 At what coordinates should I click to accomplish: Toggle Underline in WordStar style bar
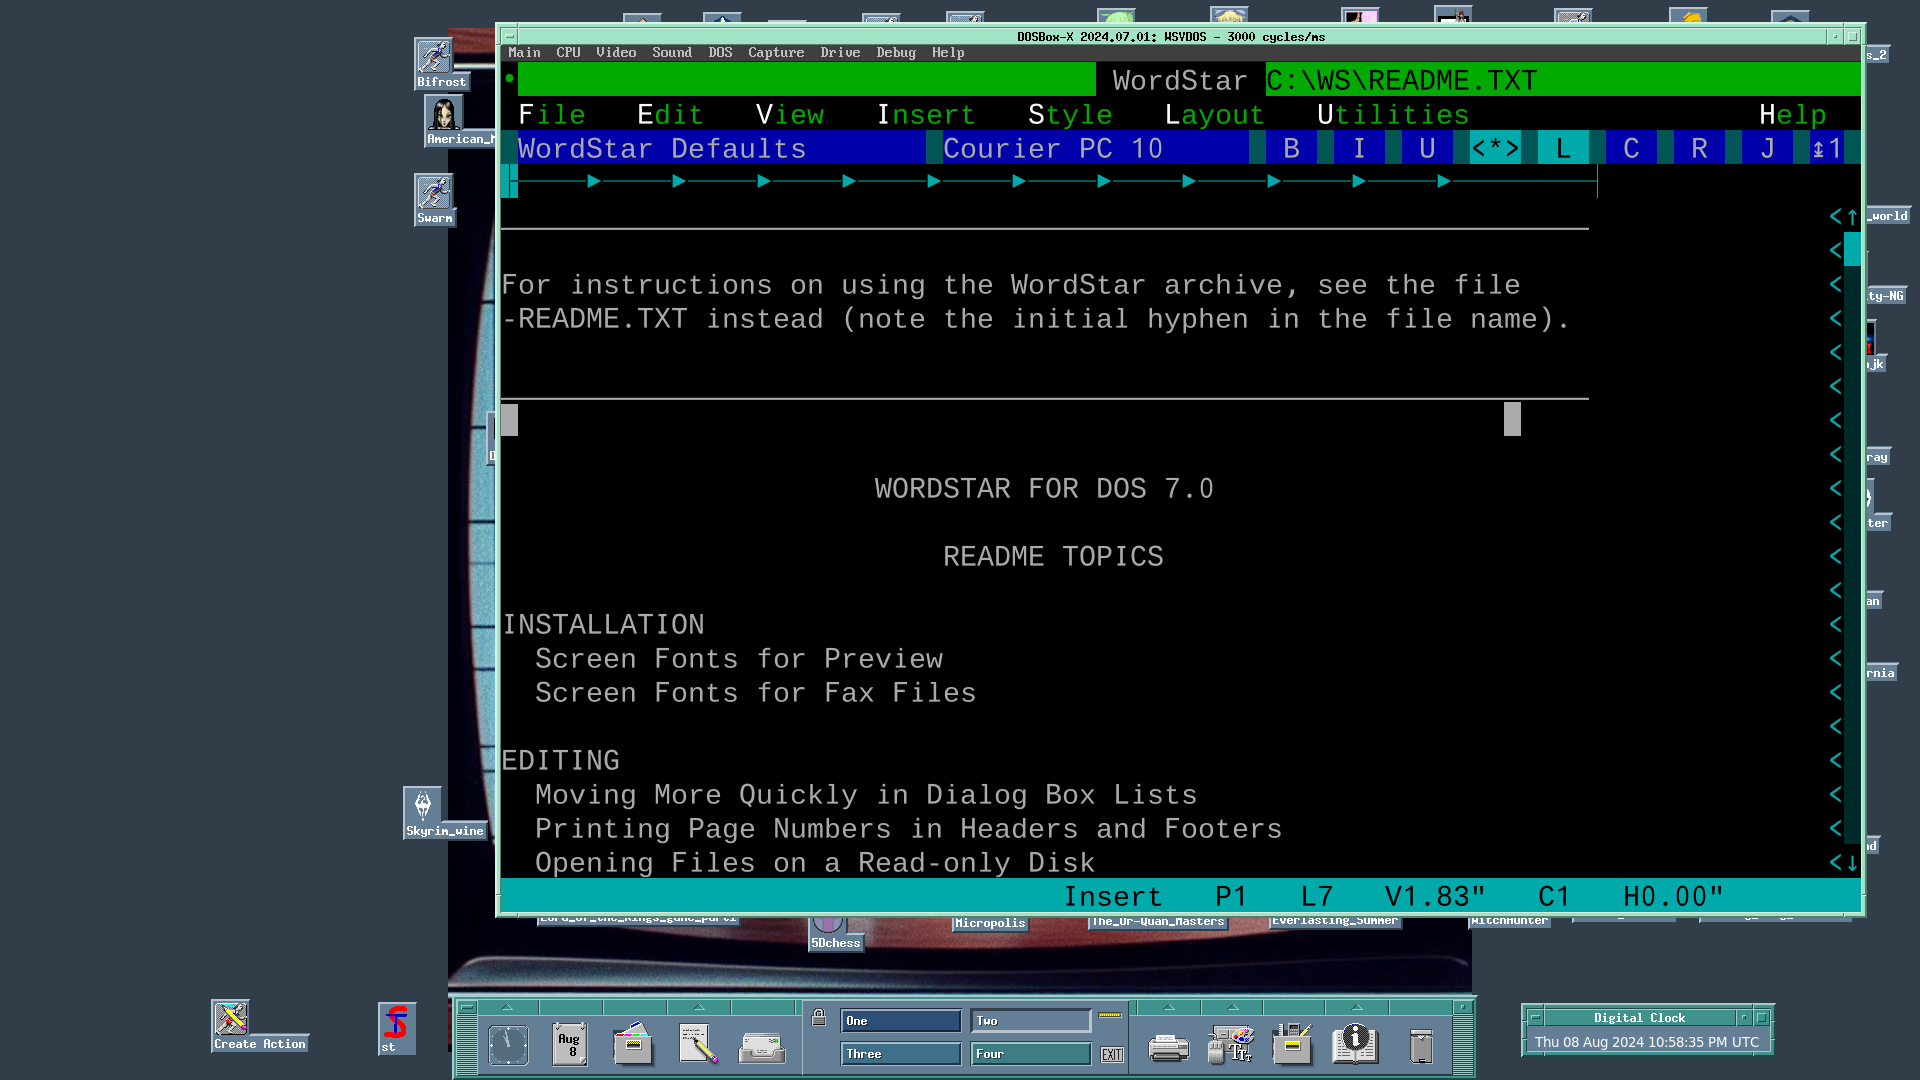1427,149
